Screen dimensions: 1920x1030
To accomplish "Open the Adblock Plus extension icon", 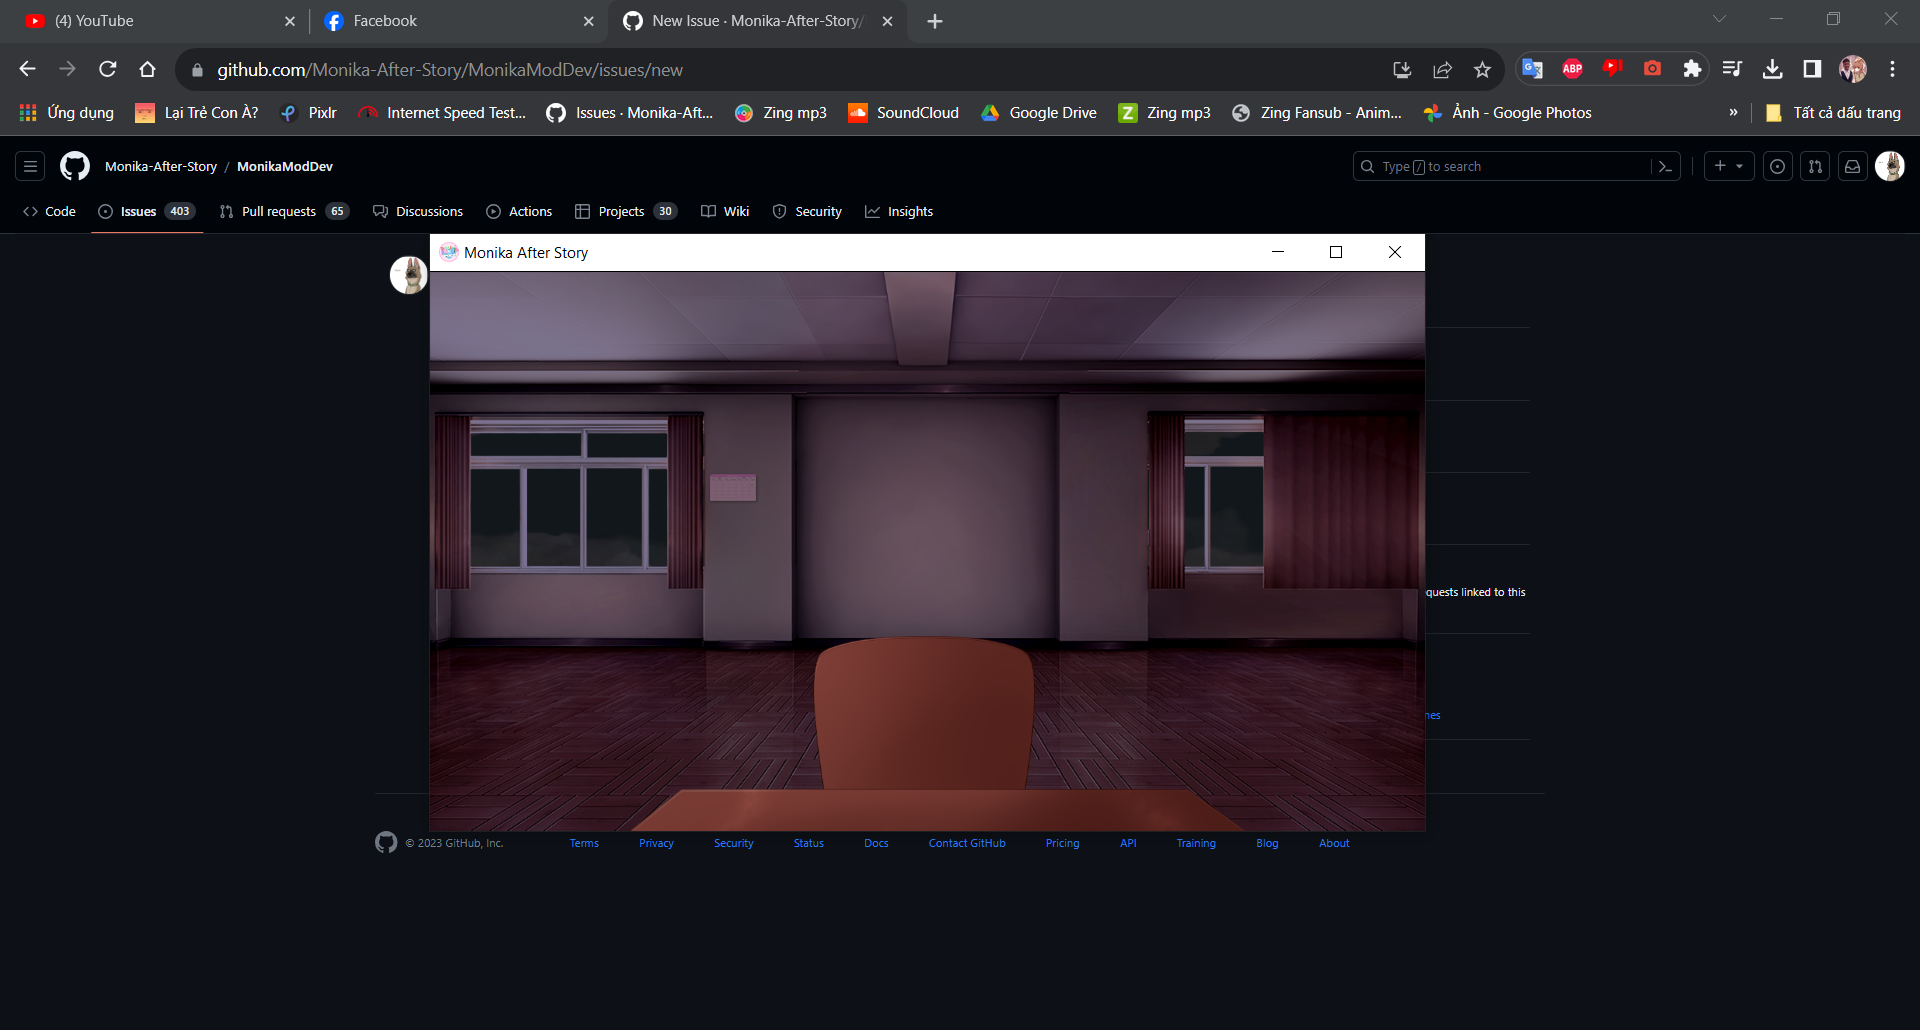I will [1572, 69].
